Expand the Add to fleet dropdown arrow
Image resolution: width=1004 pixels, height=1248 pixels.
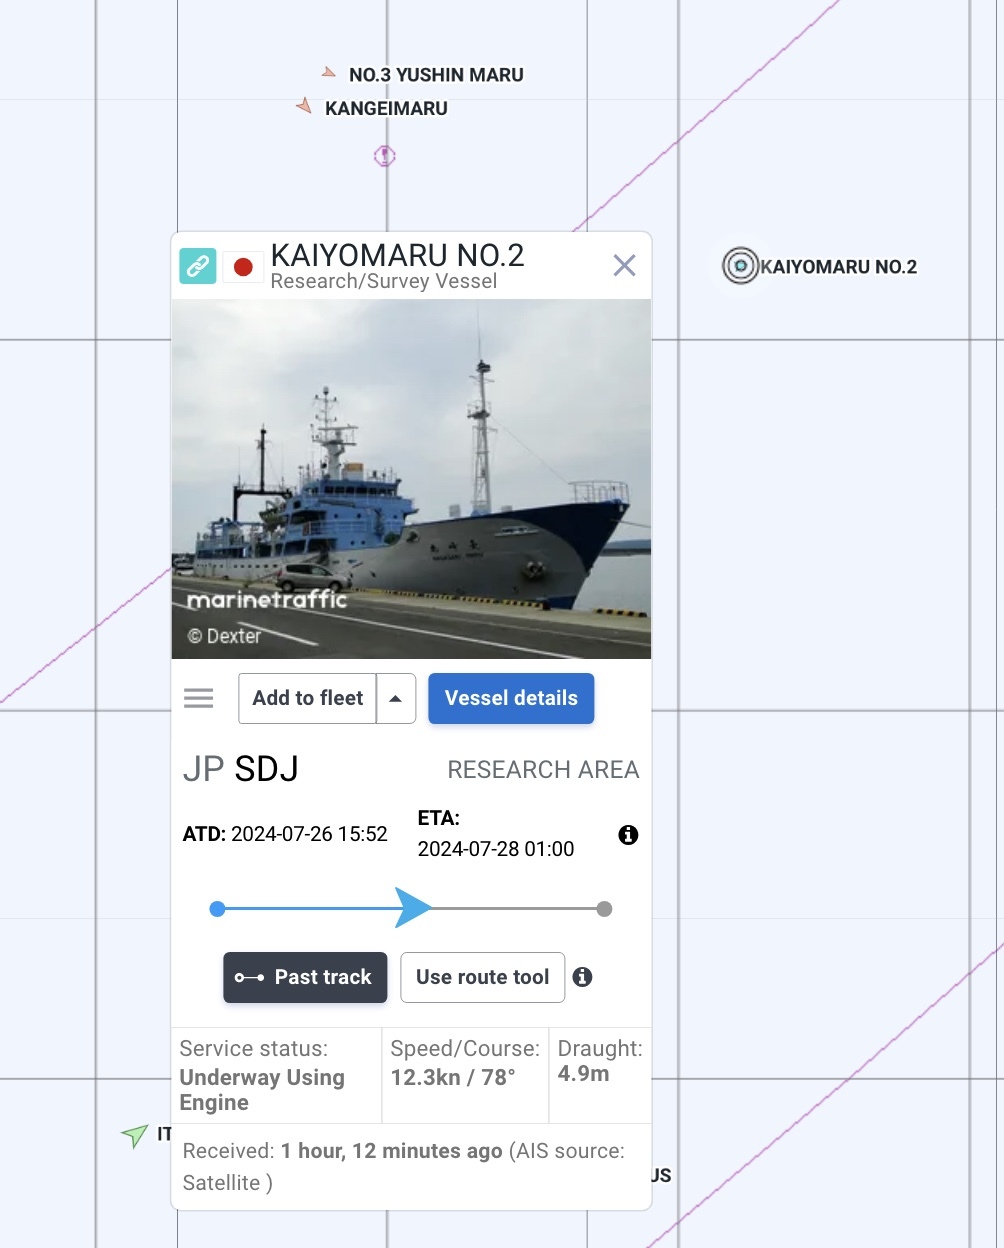396,698
